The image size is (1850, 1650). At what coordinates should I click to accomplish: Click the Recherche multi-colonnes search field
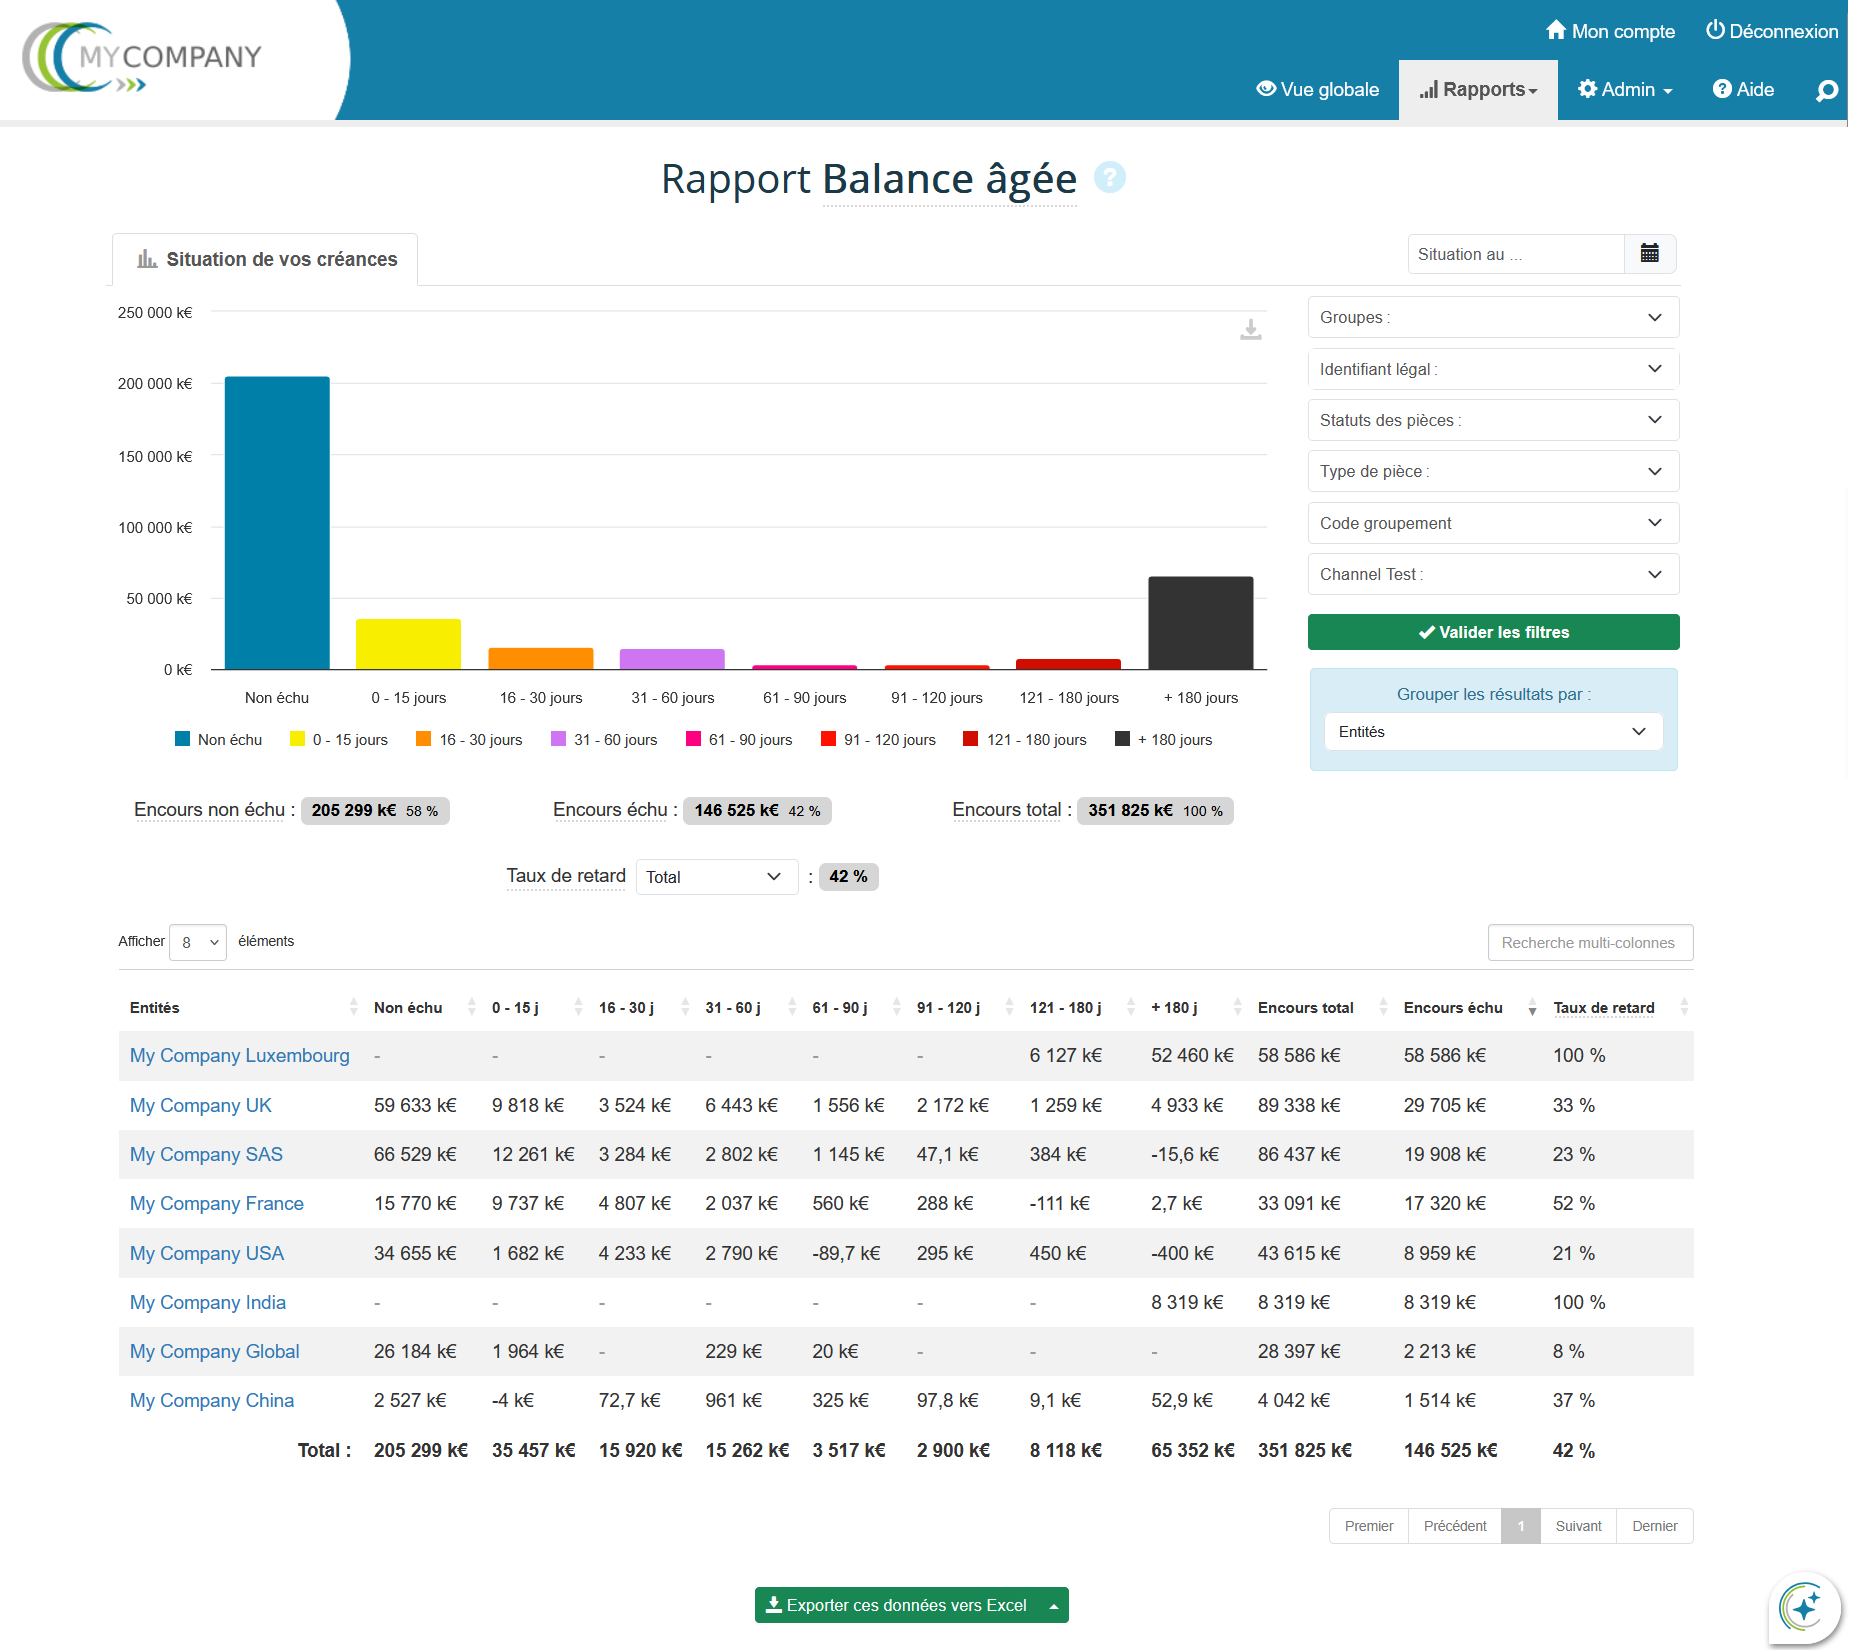point(1589,943)
